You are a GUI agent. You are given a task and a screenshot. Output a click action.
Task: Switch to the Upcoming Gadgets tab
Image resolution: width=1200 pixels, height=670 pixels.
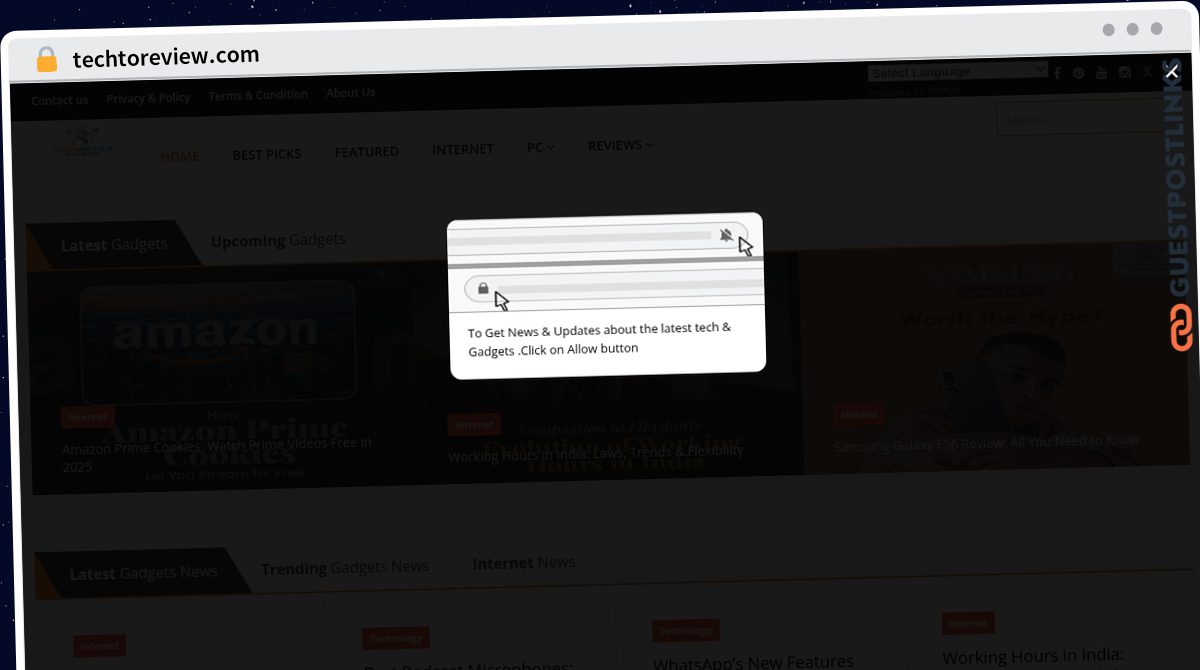[x=278, y=240]
